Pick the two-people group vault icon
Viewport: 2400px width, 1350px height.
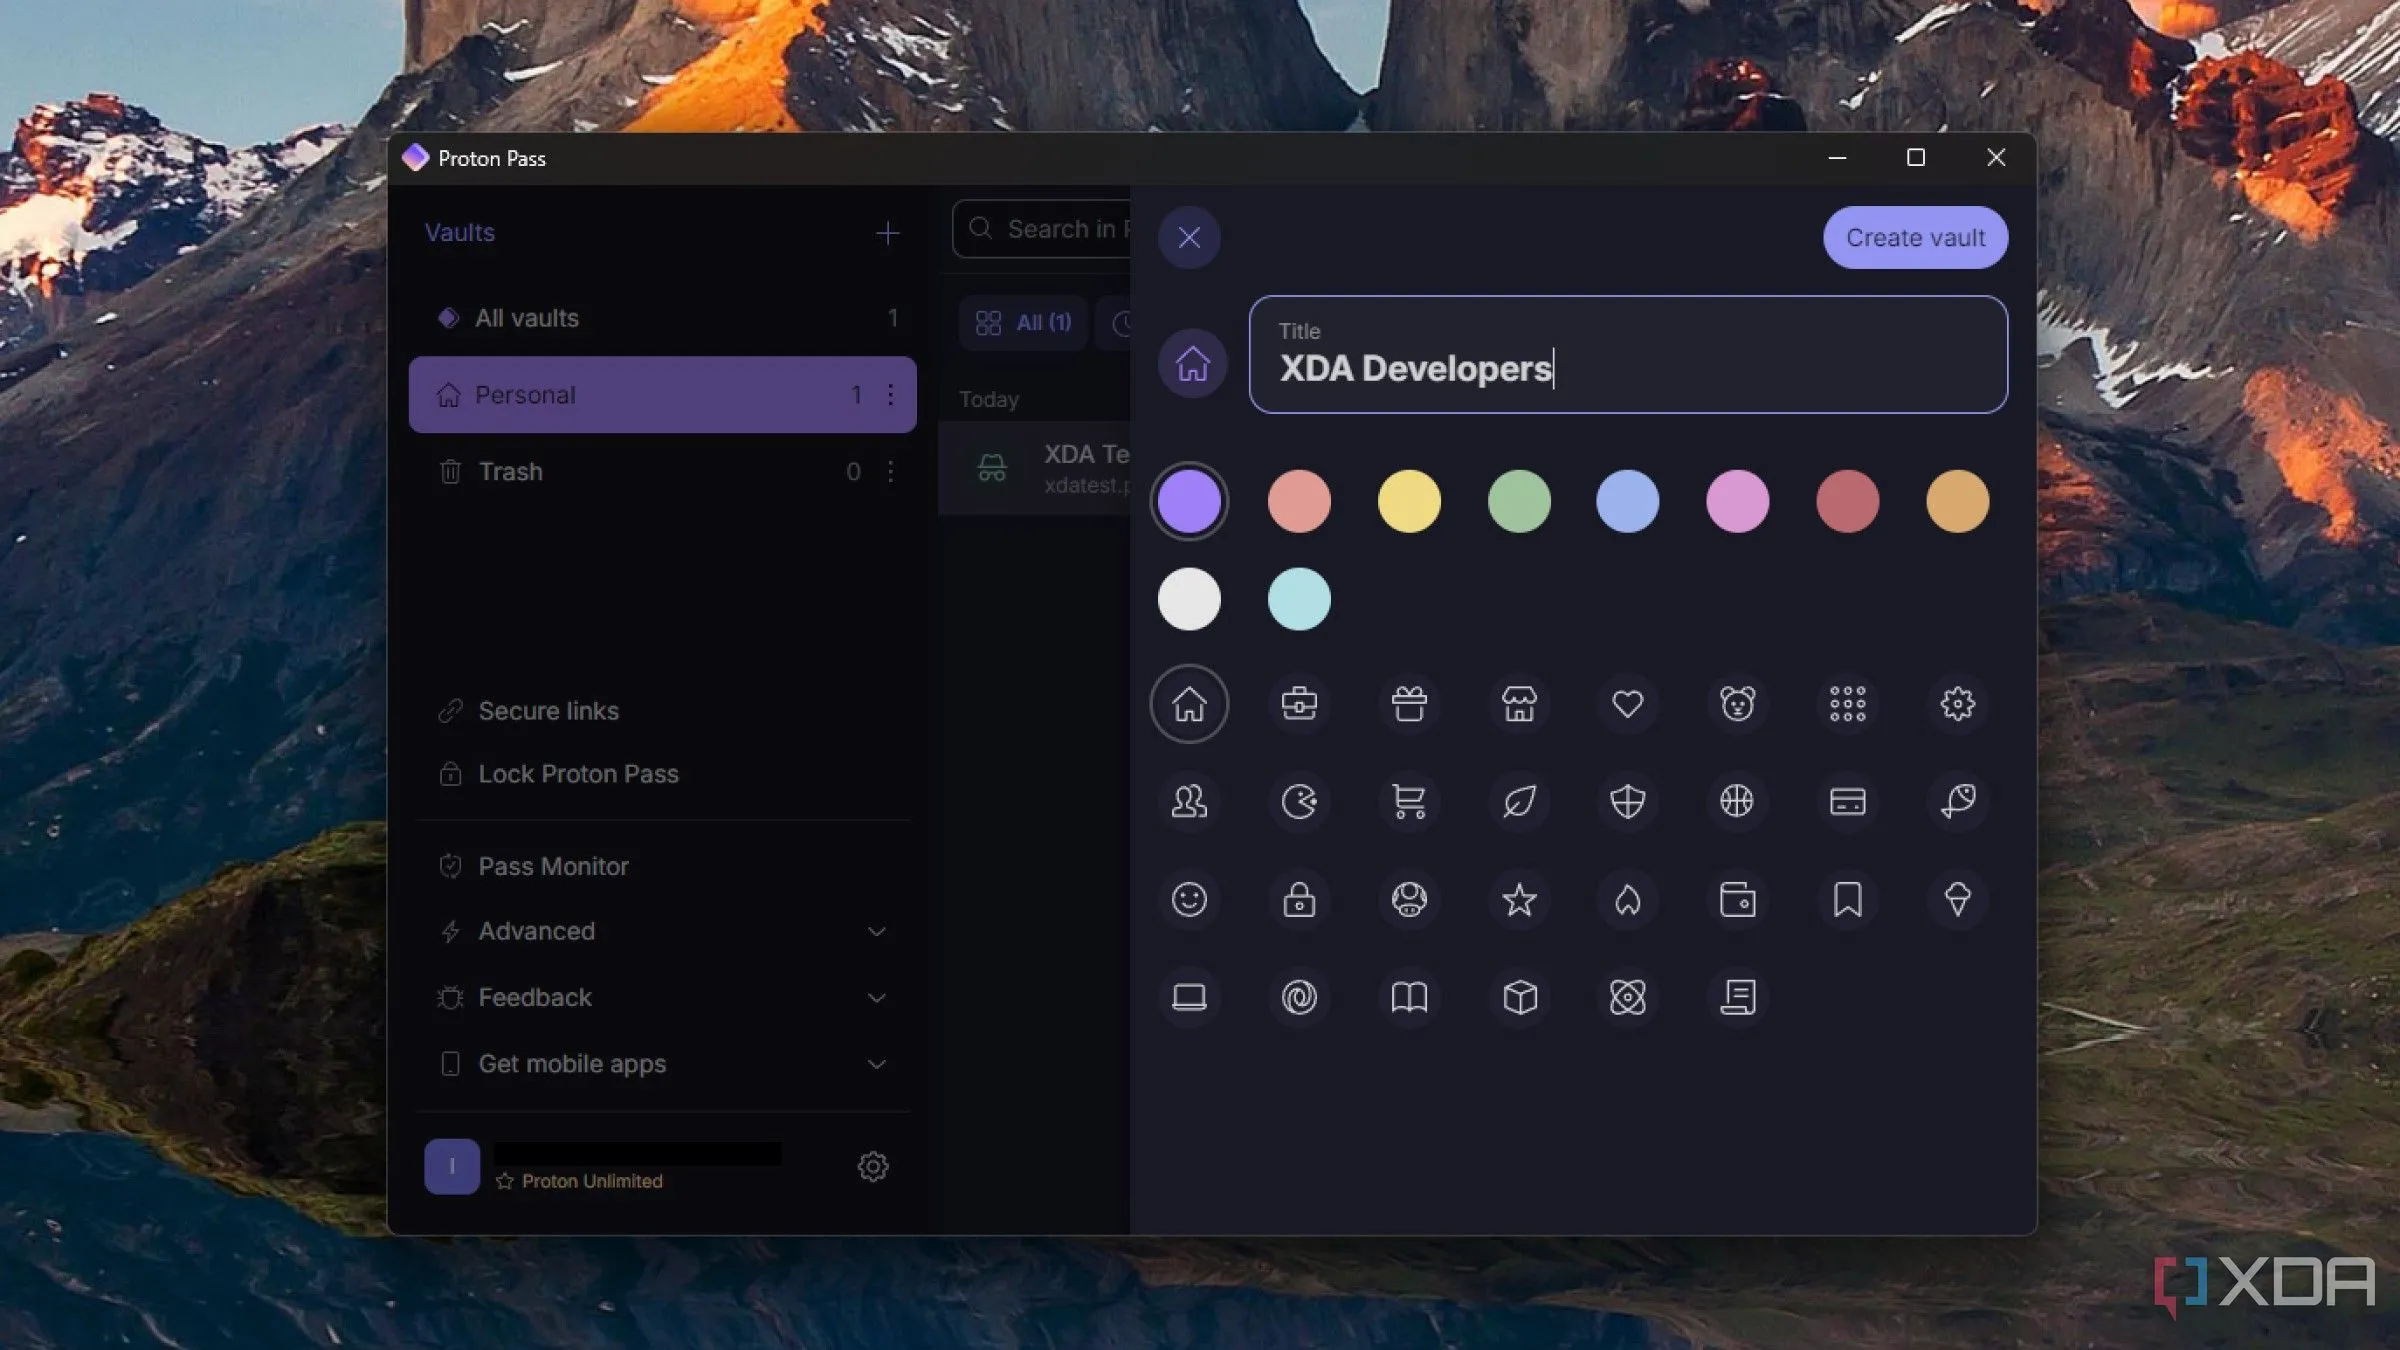click(1189, 801)
